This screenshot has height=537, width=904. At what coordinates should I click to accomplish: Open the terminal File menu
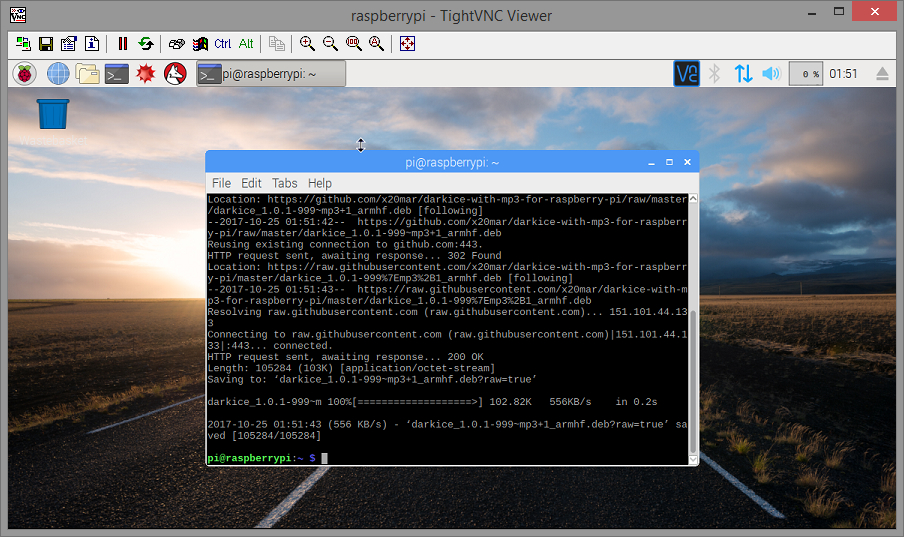221,183
